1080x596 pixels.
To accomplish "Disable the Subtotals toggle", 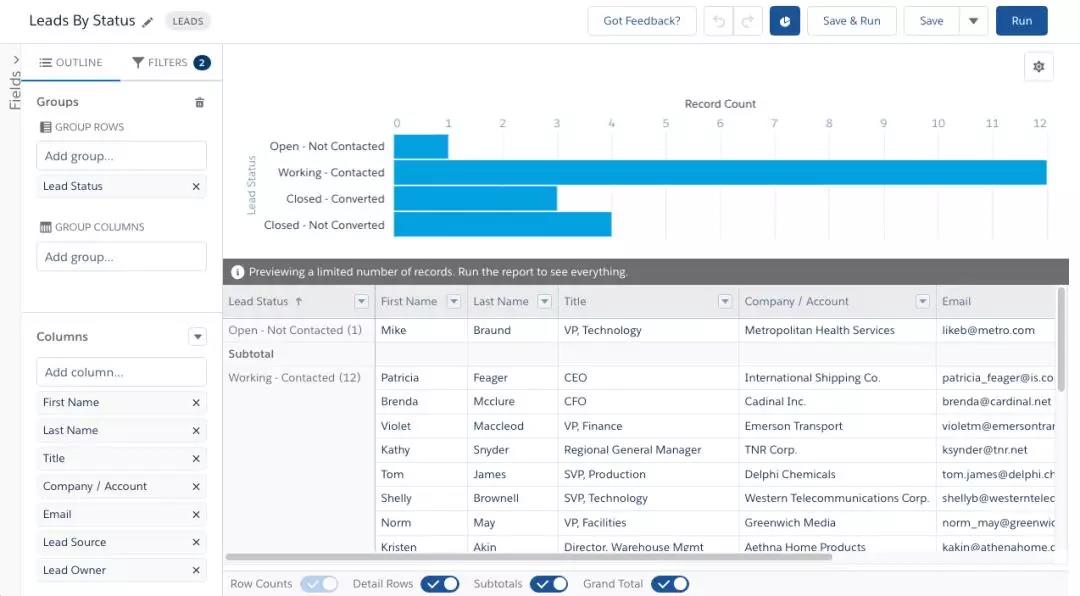I will [x=549, y=584].
